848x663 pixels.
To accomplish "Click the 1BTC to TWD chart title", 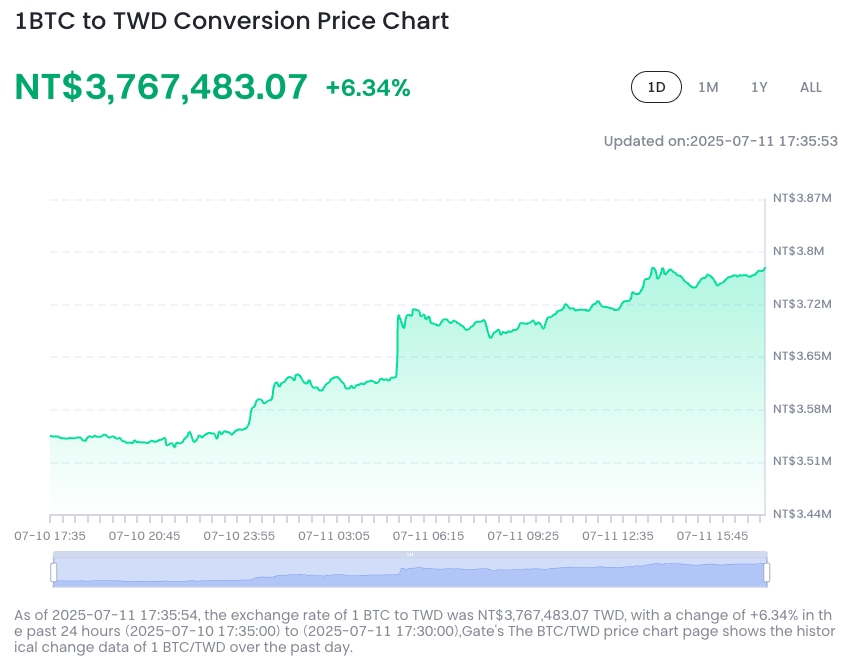I will [231, 21].
